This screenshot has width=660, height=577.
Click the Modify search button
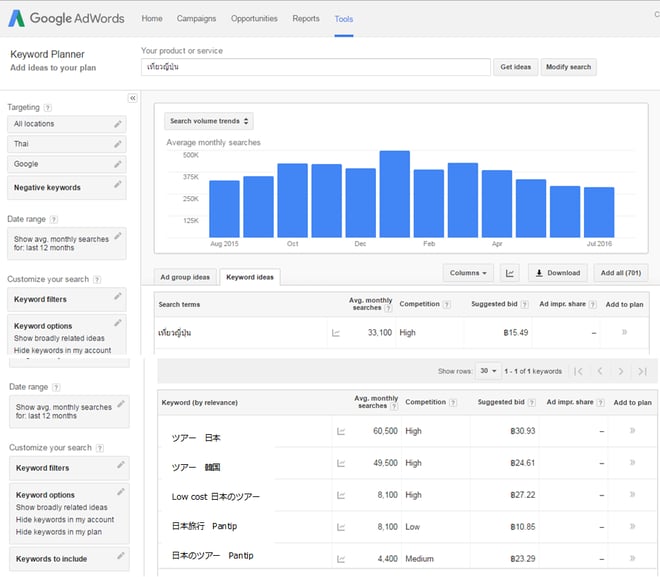click(568, 67)
